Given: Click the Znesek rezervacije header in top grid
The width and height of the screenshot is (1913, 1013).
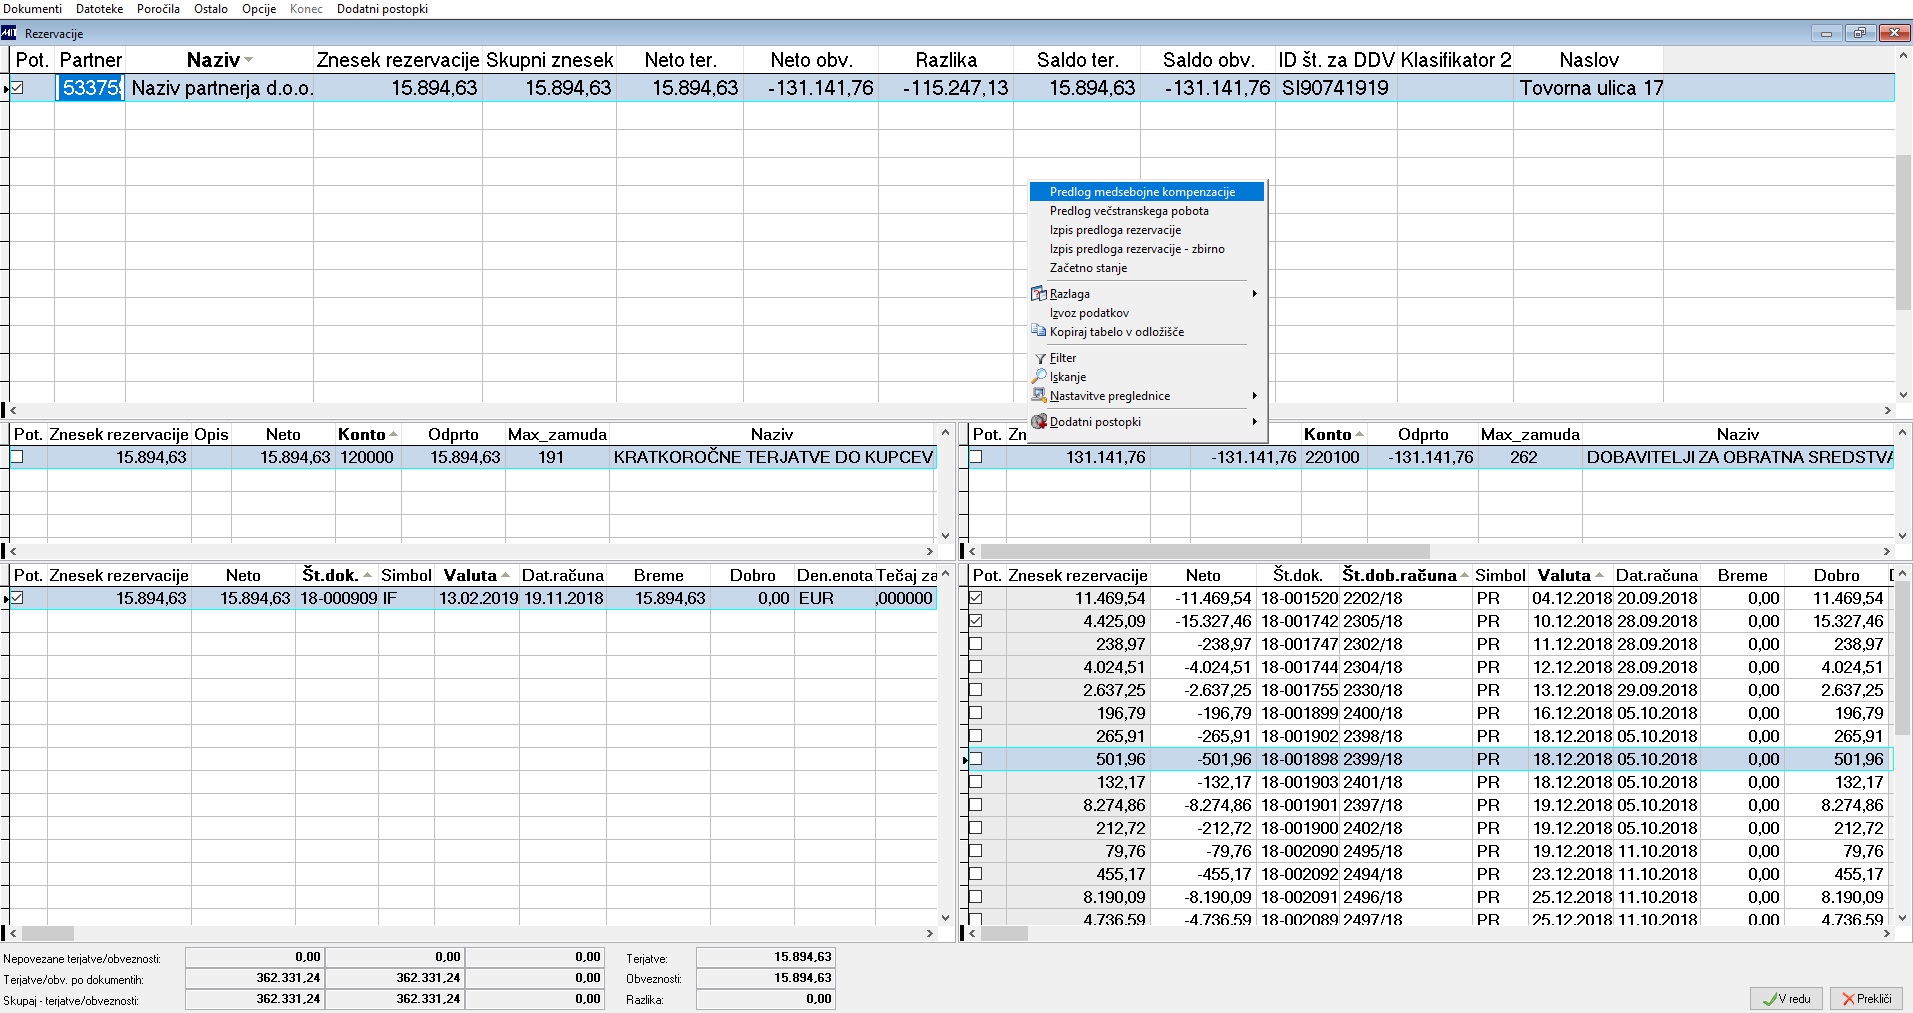Looking at the screenshot, I should tap(398, 60).
